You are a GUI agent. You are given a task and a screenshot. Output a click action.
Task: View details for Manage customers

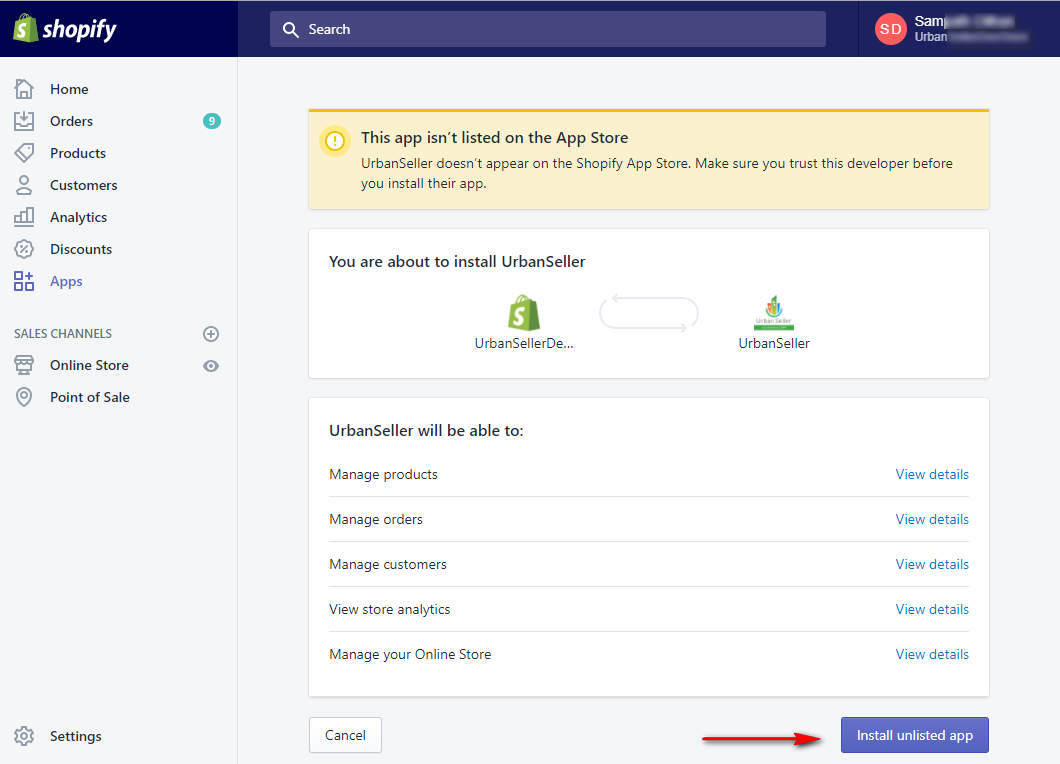931,564
